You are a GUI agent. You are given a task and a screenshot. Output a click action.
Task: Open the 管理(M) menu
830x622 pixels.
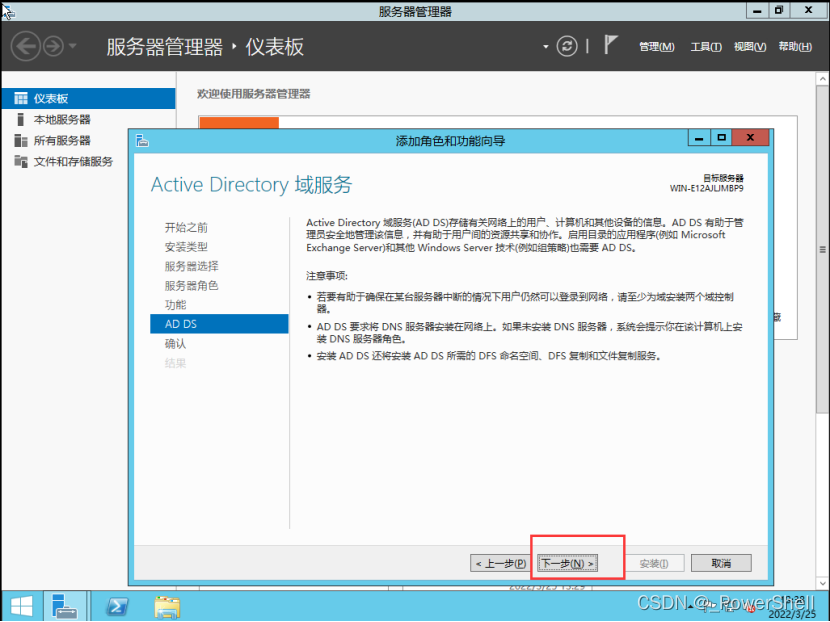tap(656, 47)
